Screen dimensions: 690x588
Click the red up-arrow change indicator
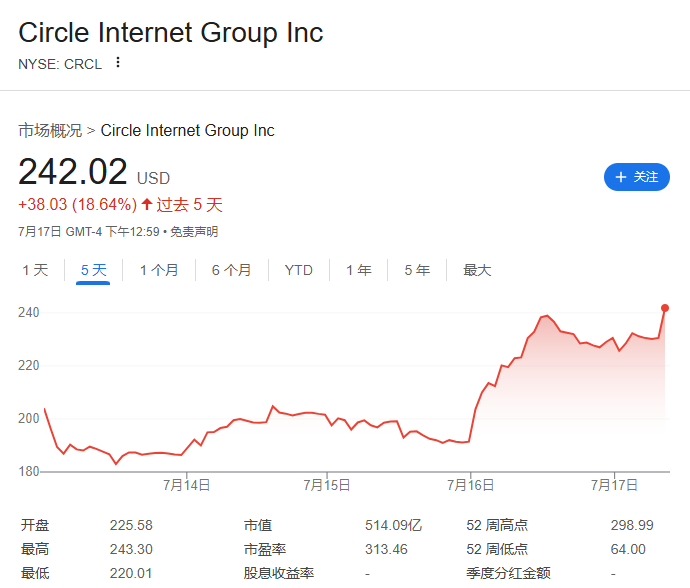coord(147,204)
